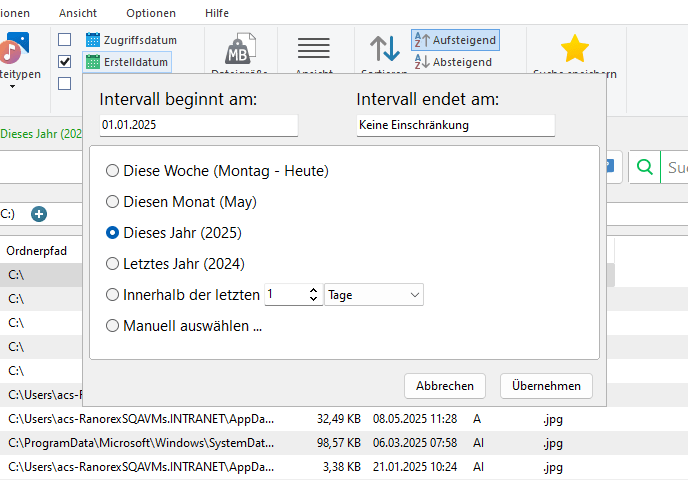Open the Dateigröße MB weight icon

click(x=240, y=48)
